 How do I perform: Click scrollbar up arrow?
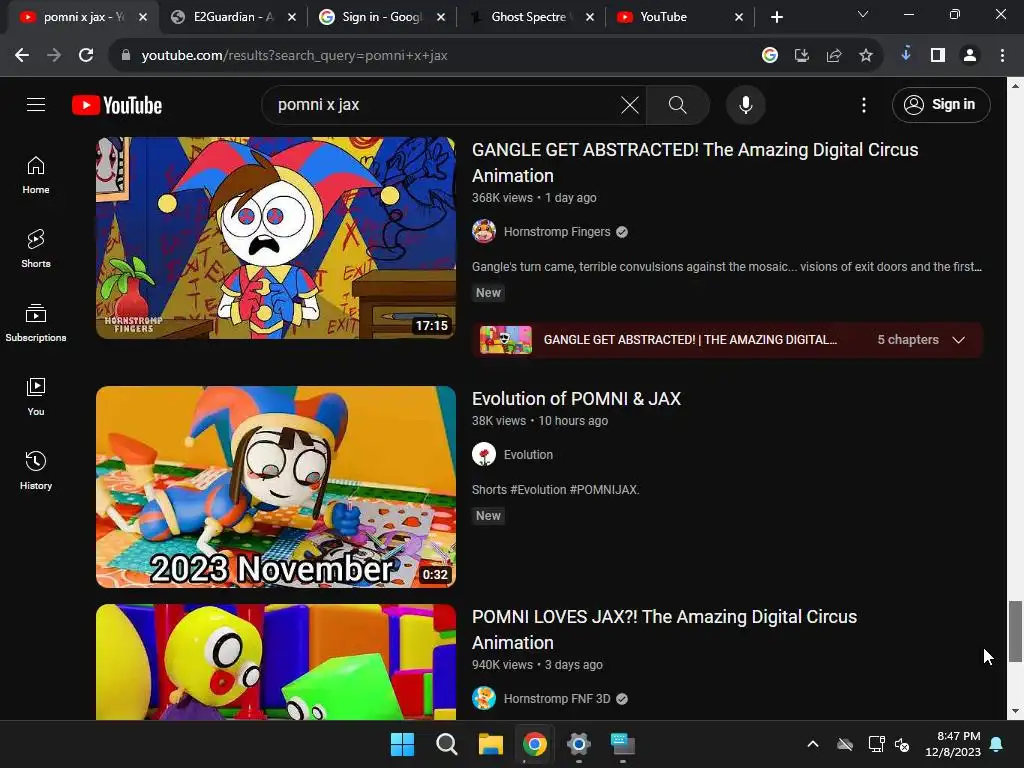pos(1015,86)
